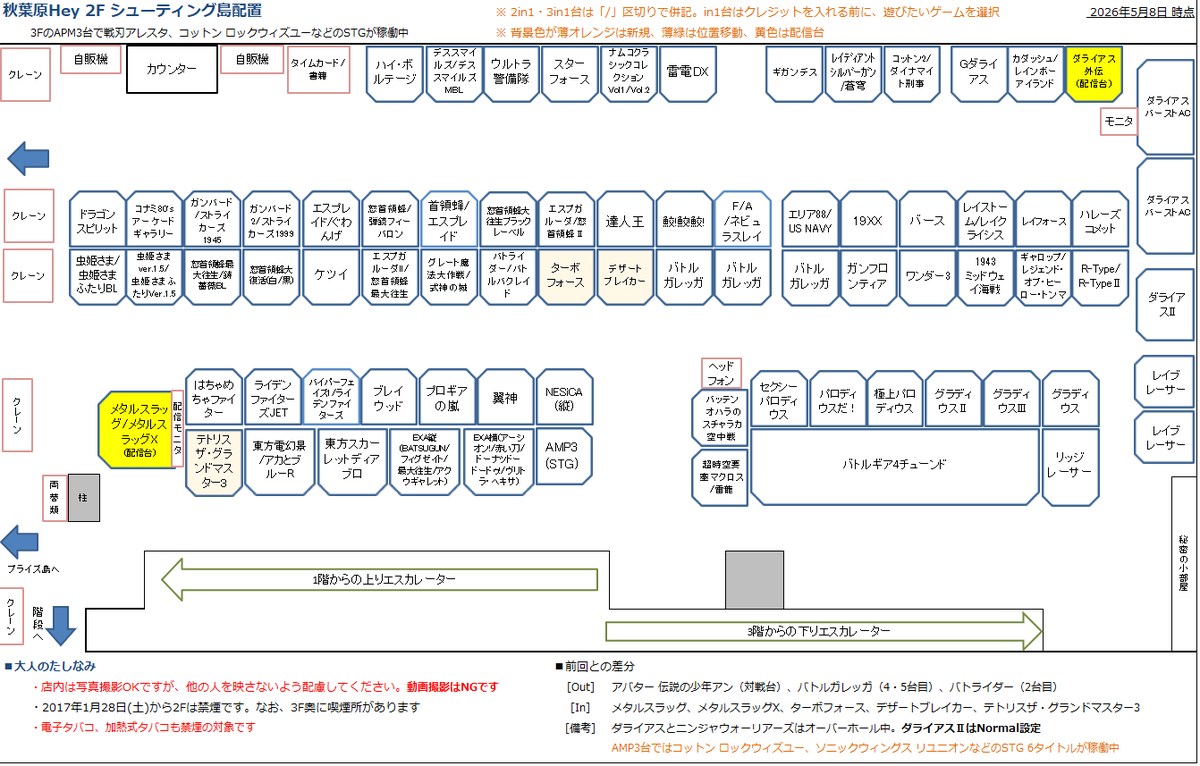
Task: Select the 達人王 cabinet
Action: (x=625, y=220)
